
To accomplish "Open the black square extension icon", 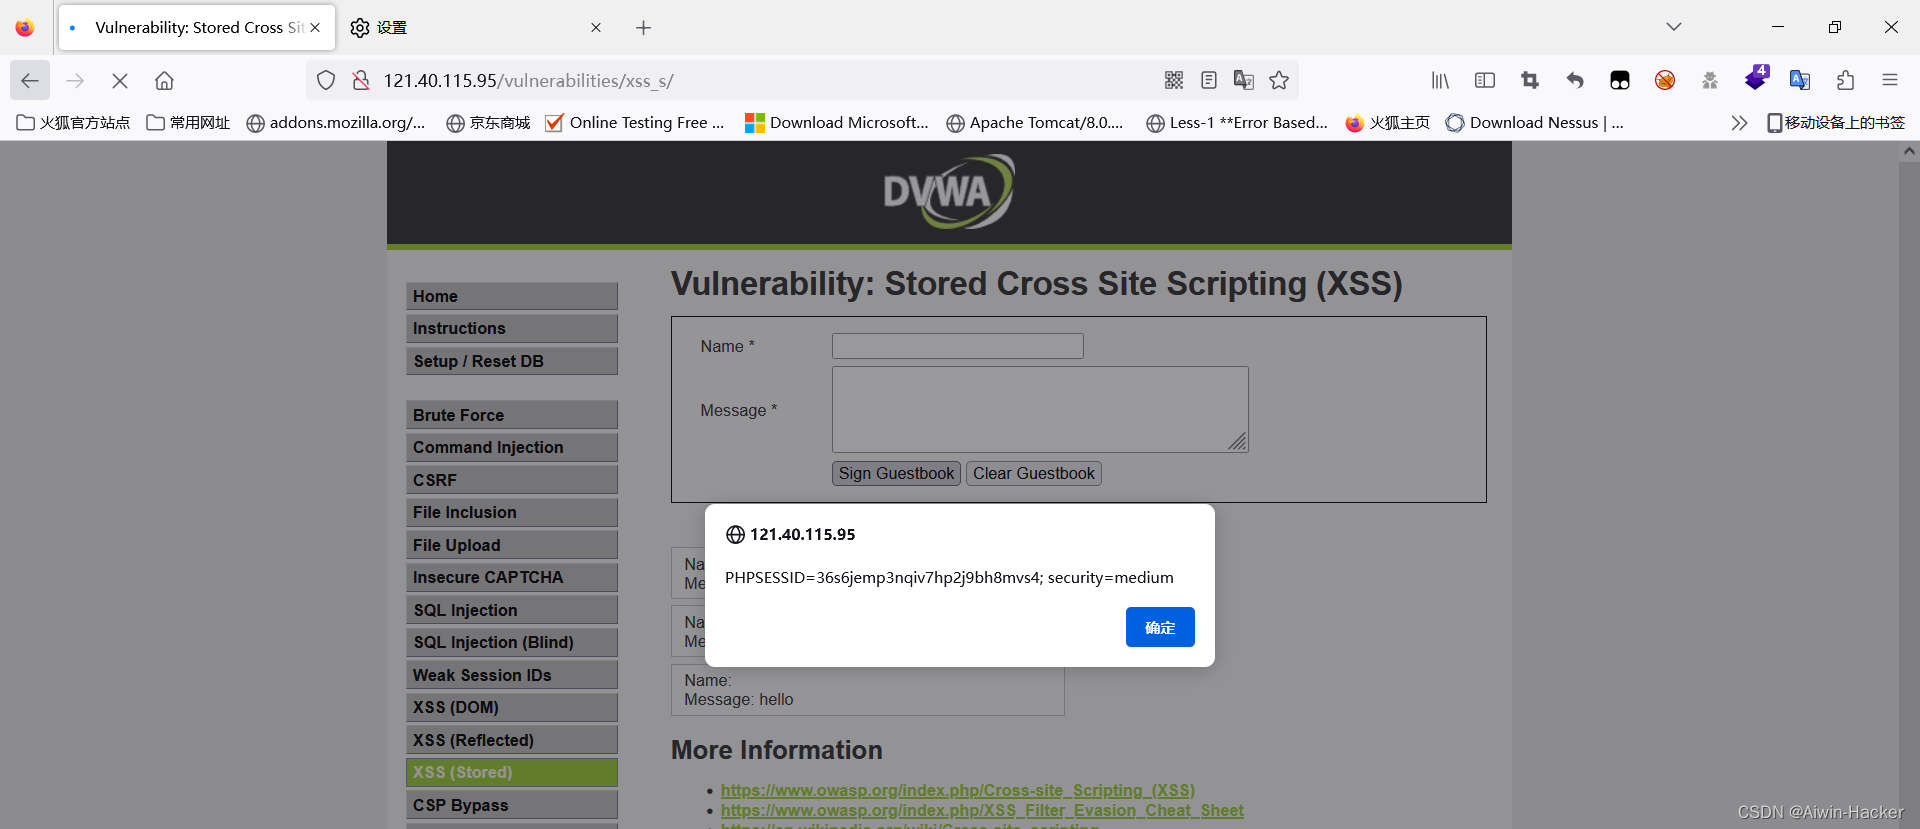I will tap(1620, 80).
